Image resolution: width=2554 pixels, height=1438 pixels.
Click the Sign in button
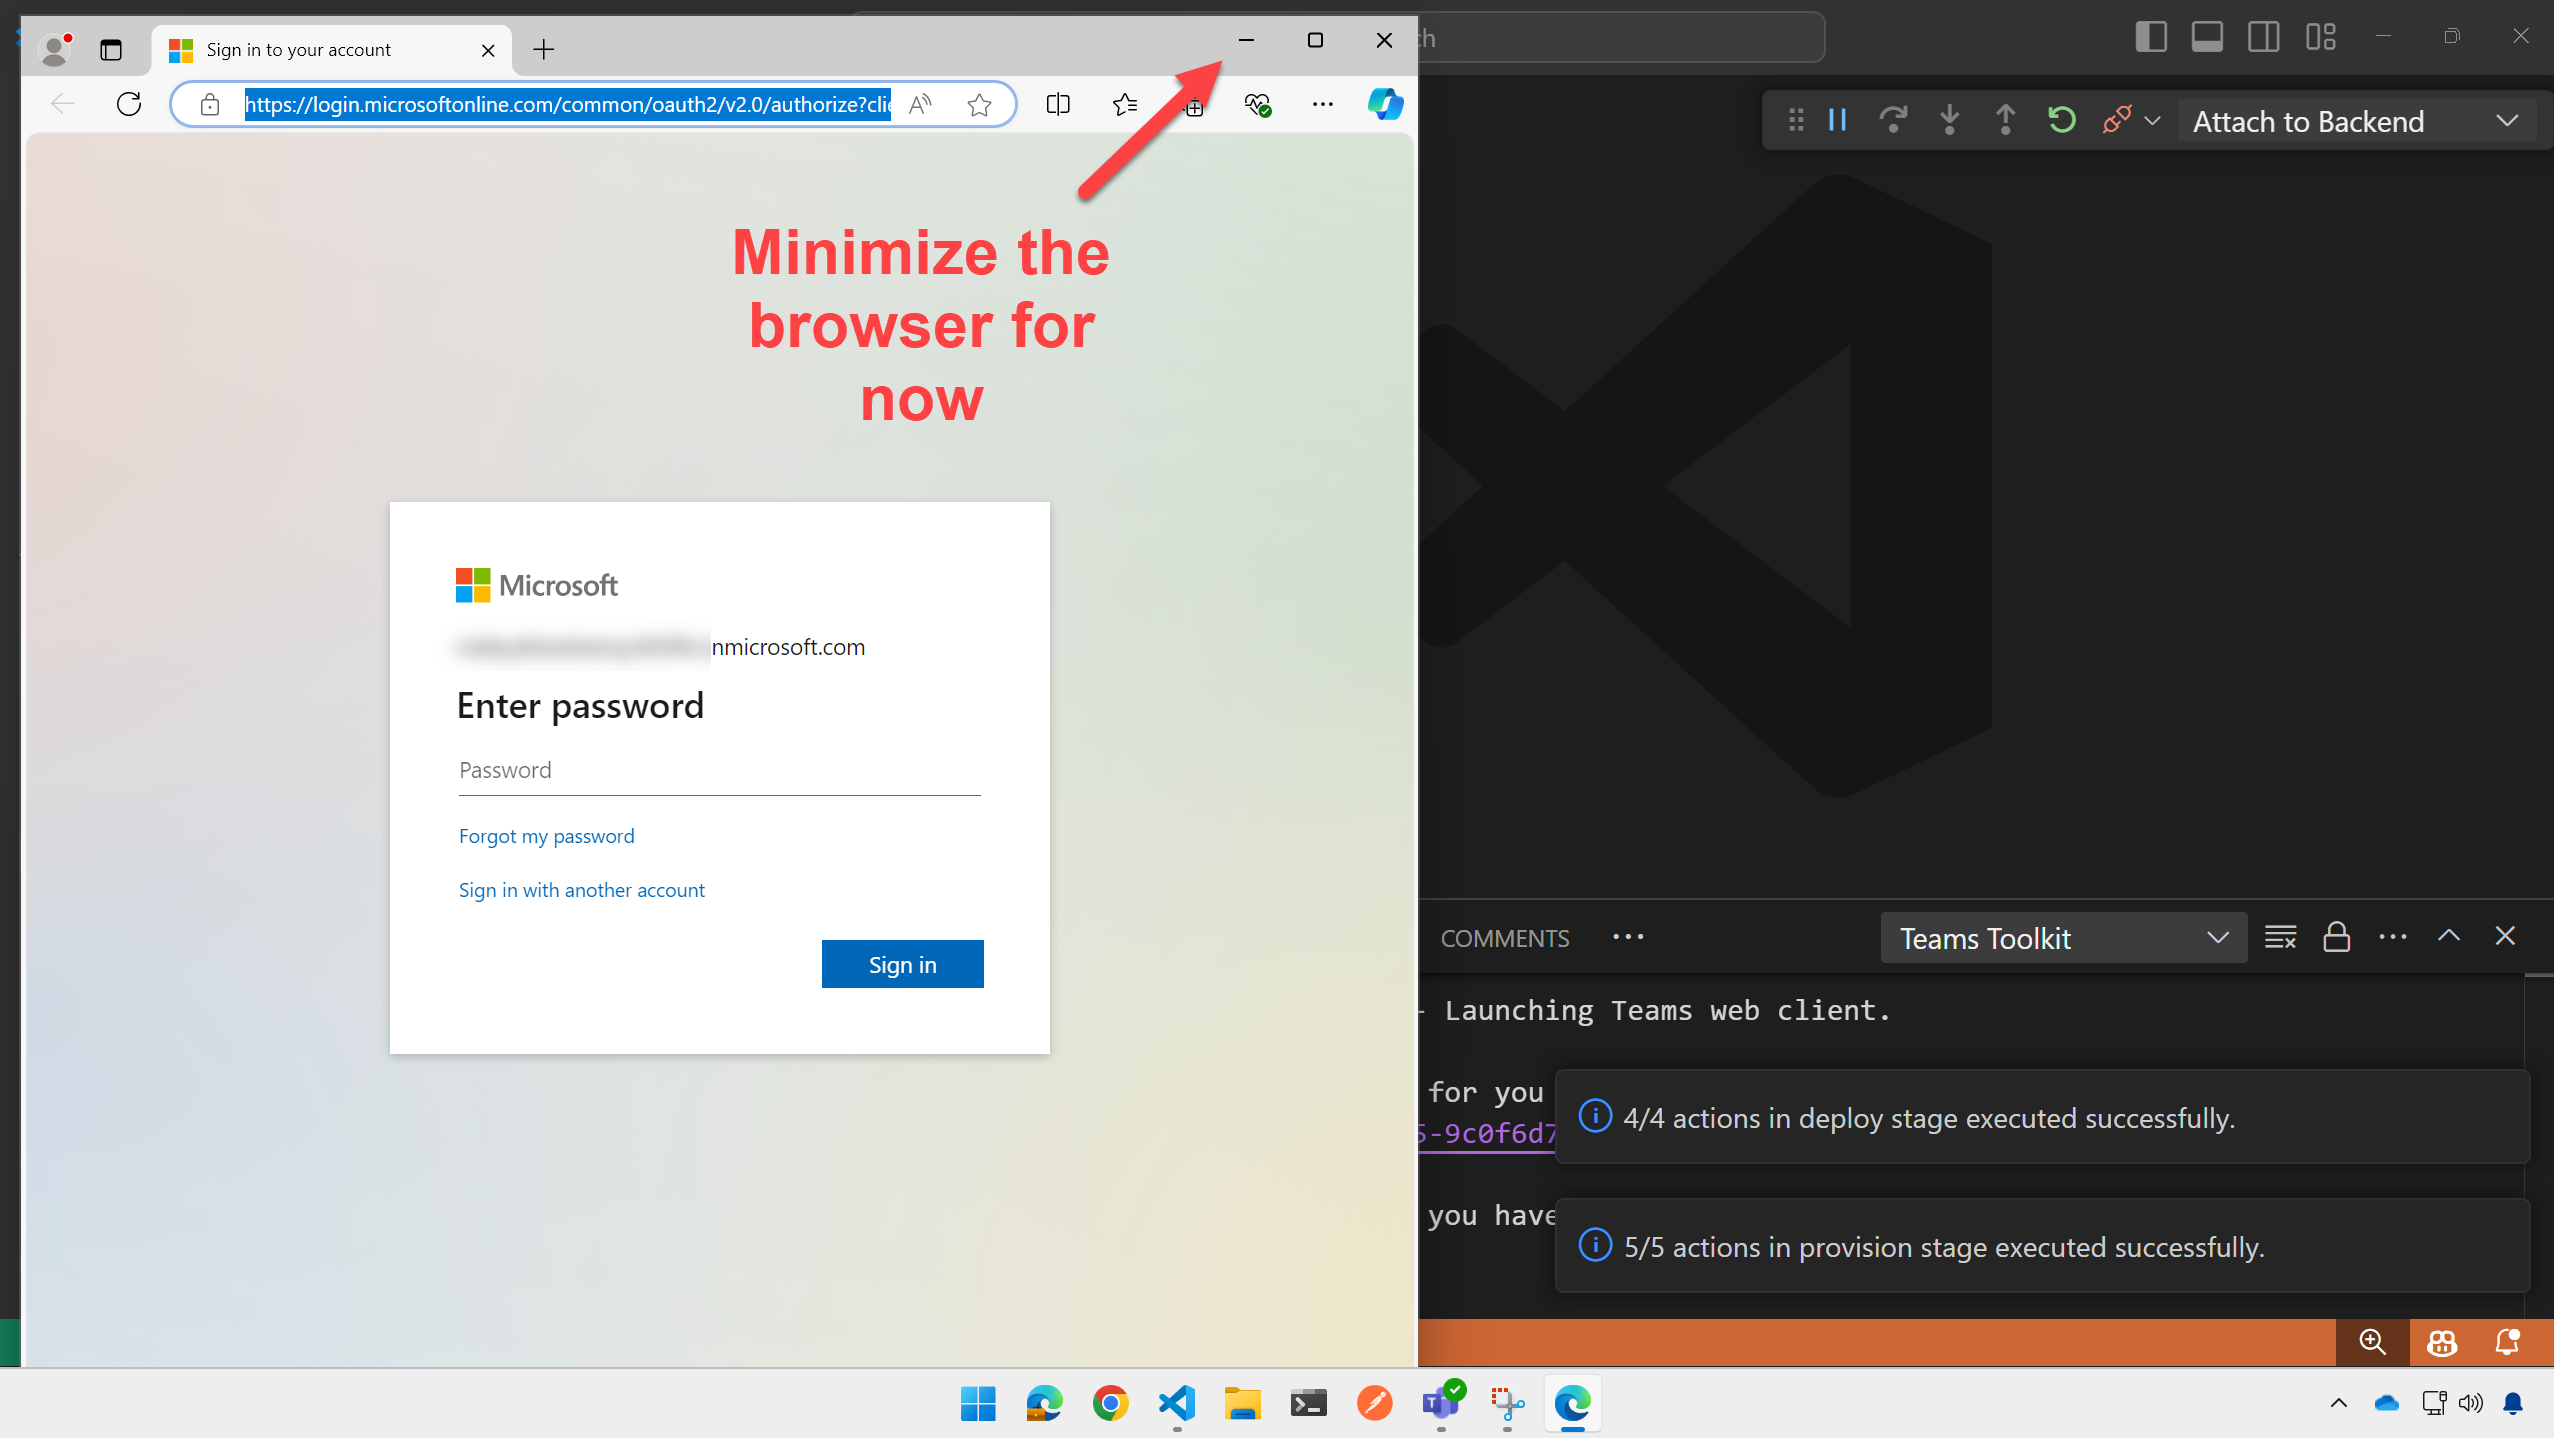tap(903, 963)
